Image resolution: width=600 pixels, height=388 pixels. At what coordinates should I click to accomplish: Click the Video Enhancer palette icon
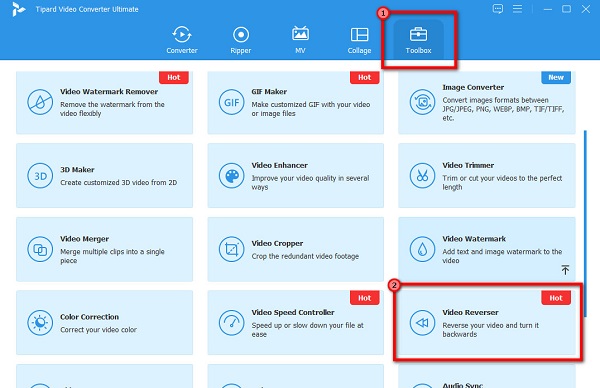(x=232, y=176)
